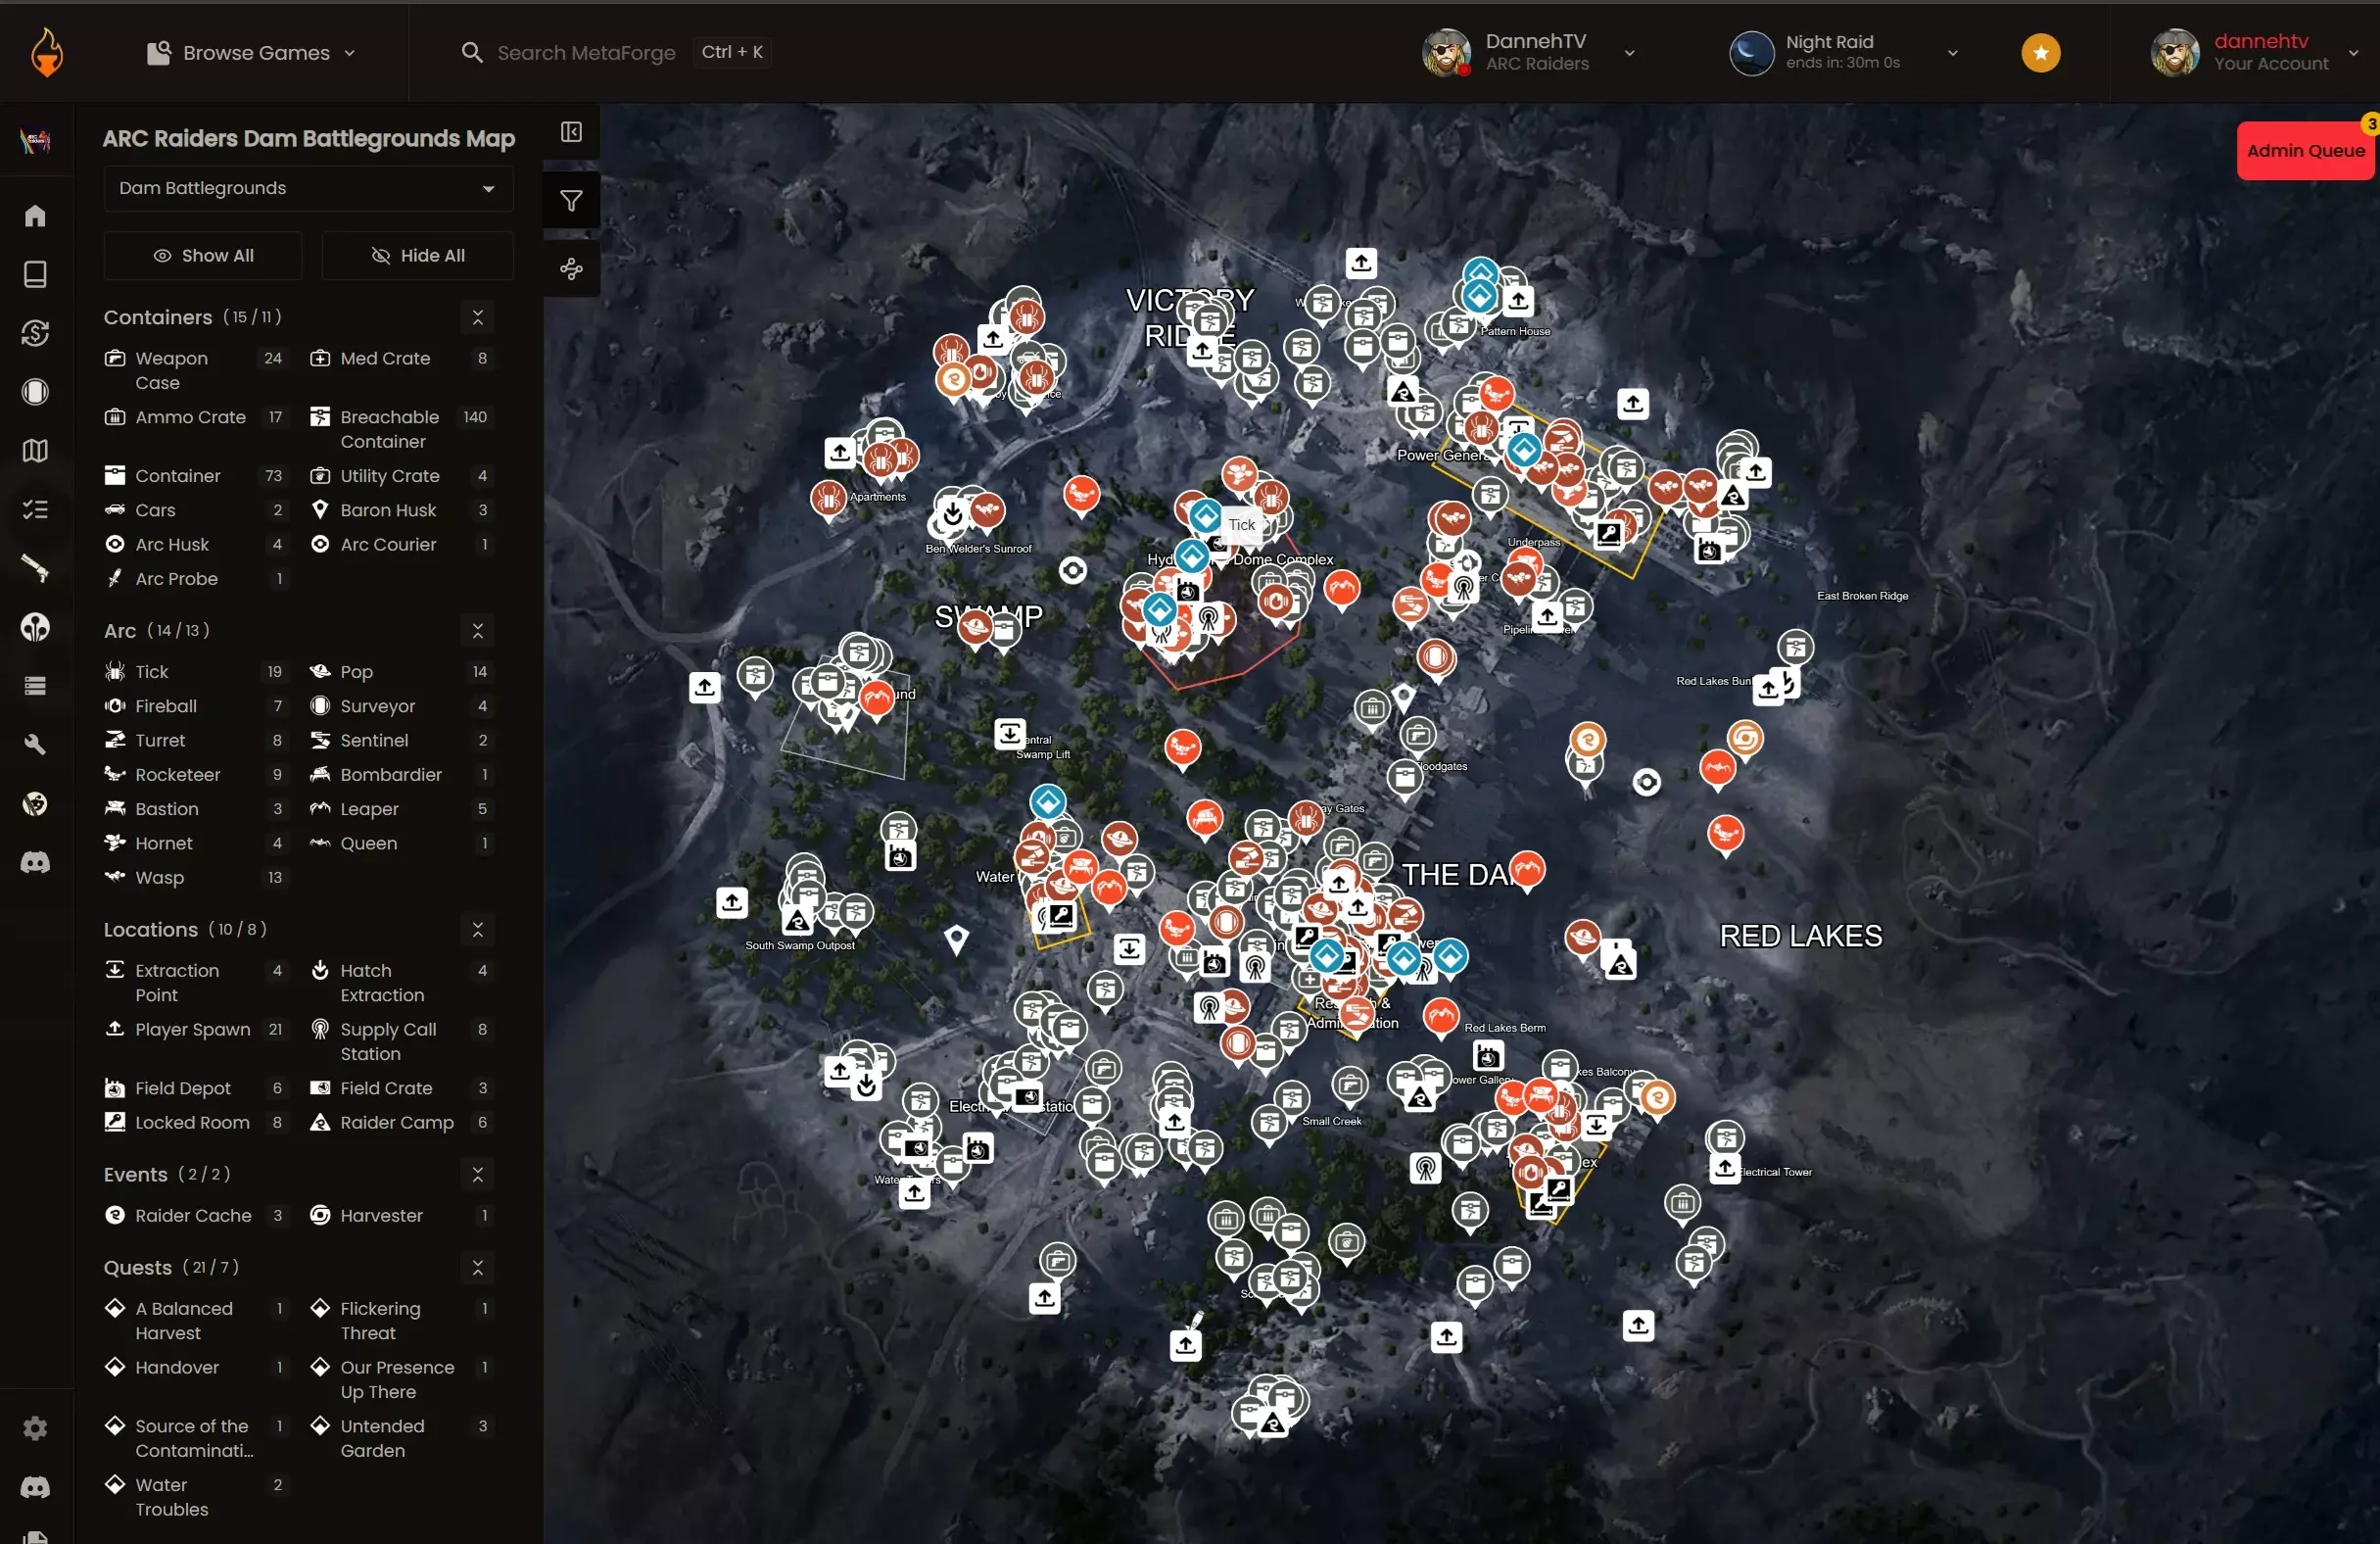
Task: Open the home icon in left sidebar
Action: click(x=35, y=216)
